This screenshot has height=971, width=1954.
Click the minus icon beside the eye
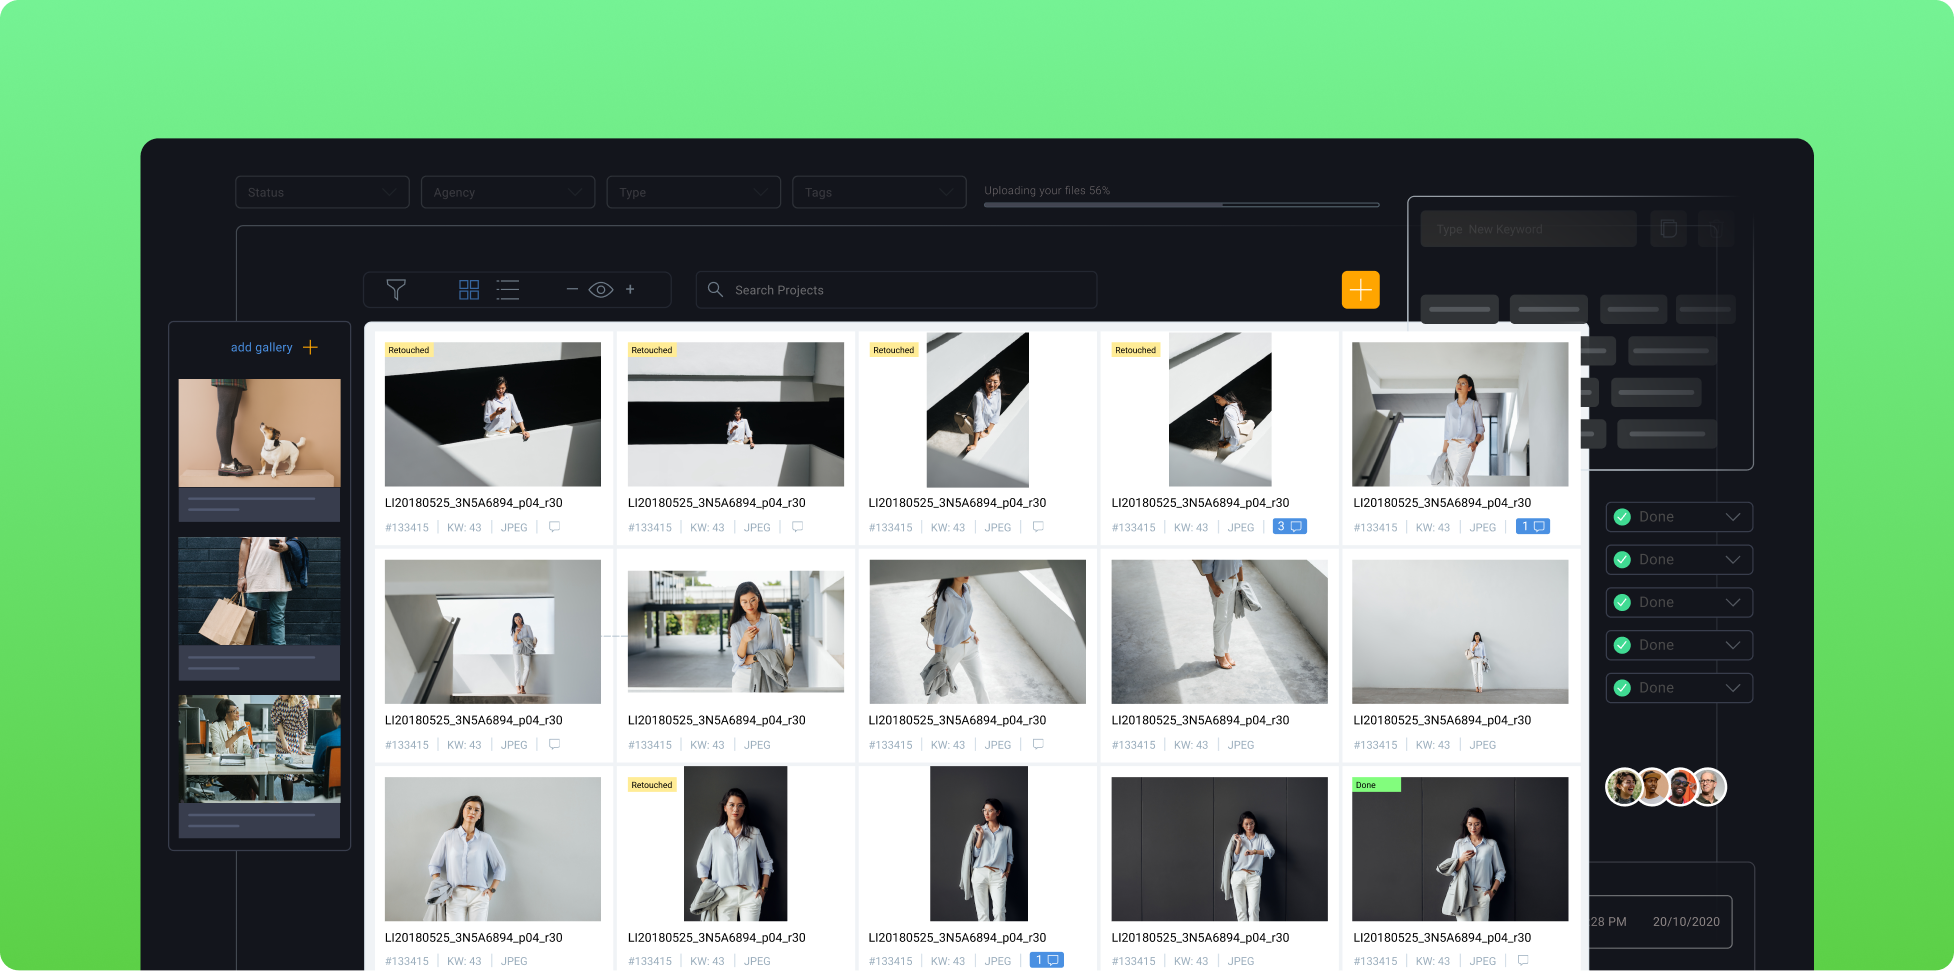572,289
